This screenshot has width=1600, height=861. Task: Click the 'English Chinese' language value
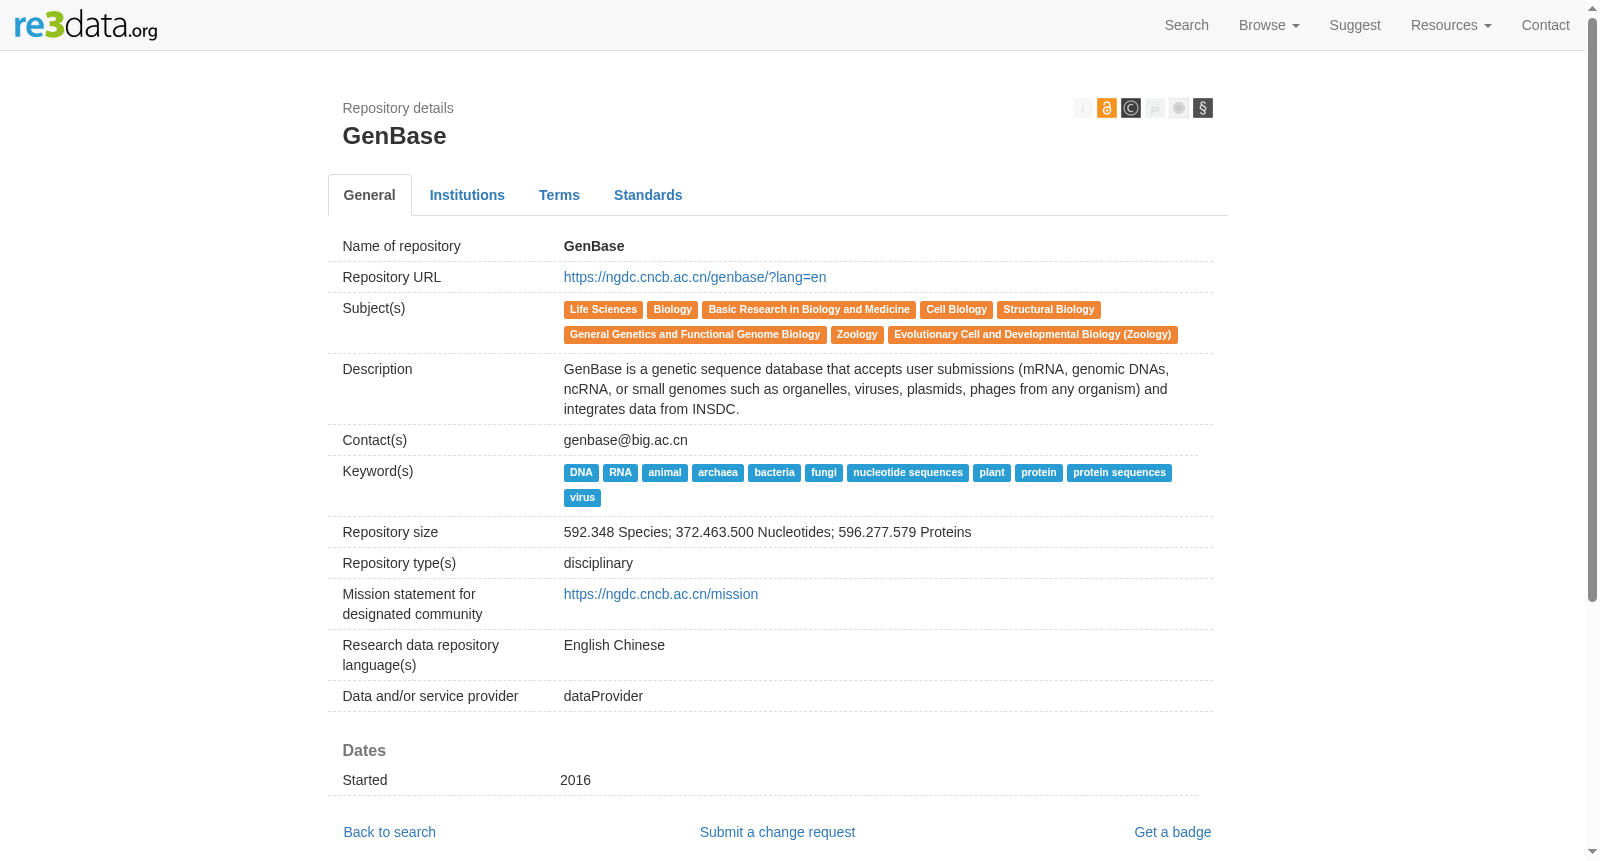614,645
